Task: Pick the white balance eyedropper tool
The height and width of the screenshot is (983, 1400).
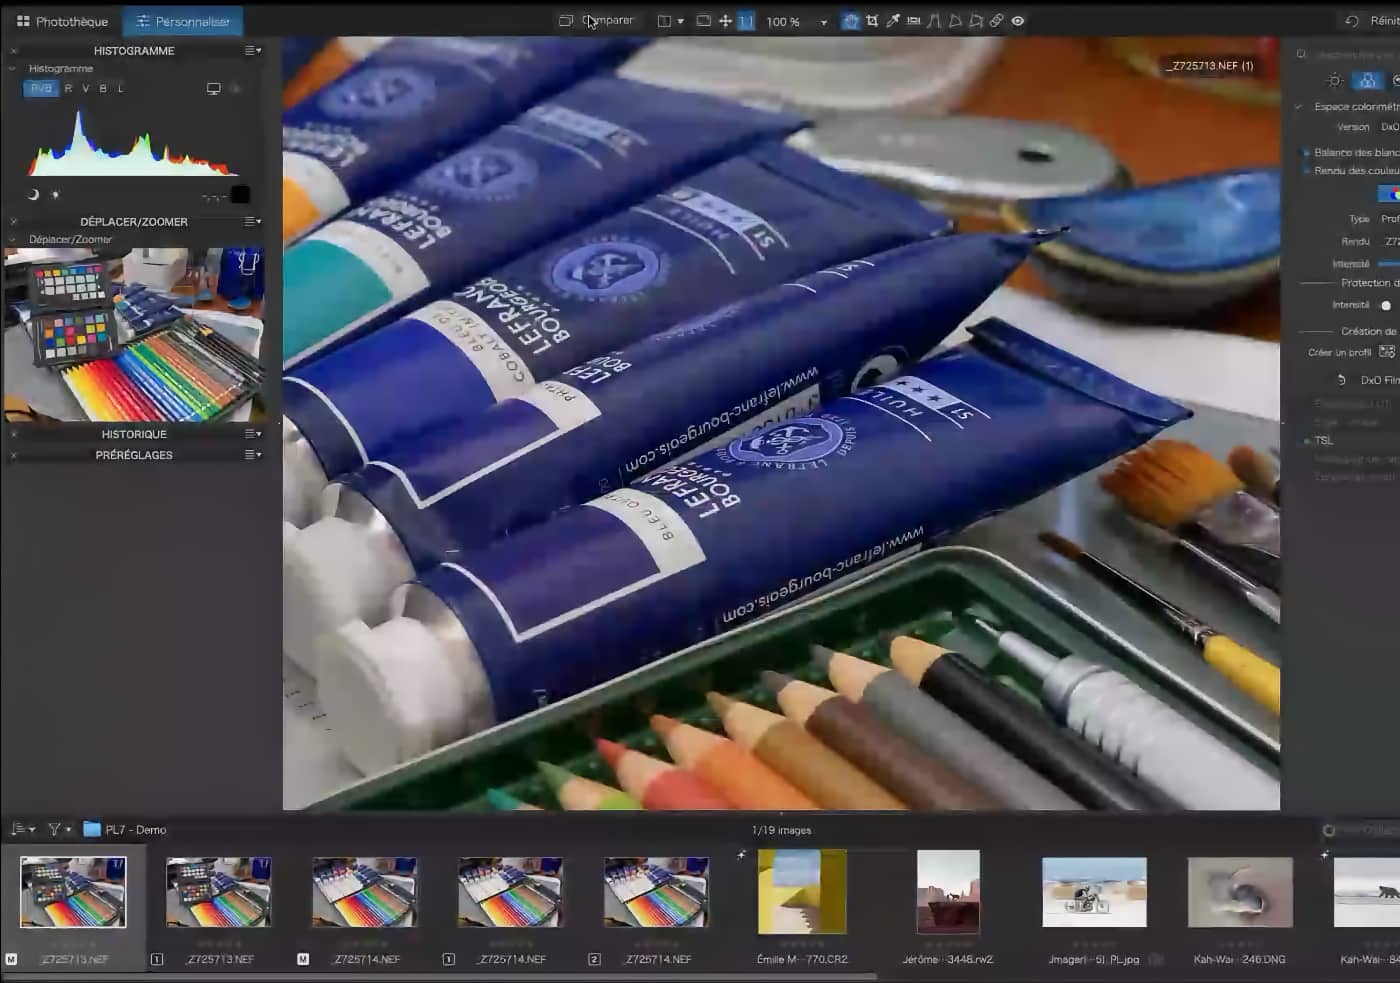Action: pos(893,21)
